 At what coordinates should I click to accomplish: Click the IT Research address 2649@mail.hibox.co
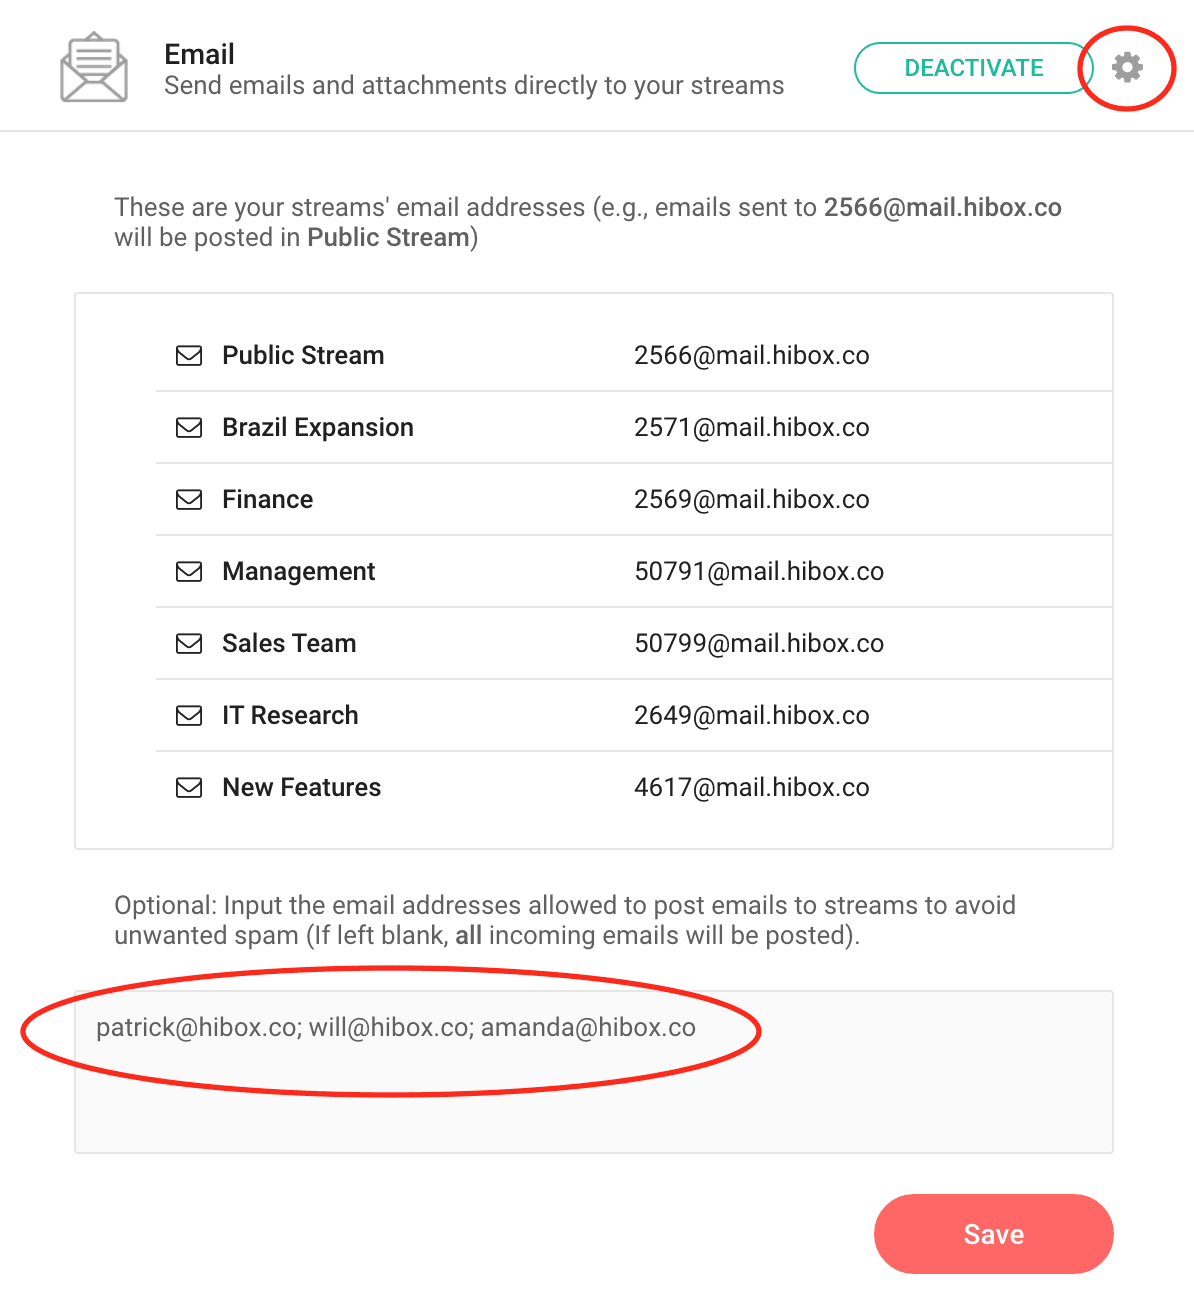(x=752, y=716)
